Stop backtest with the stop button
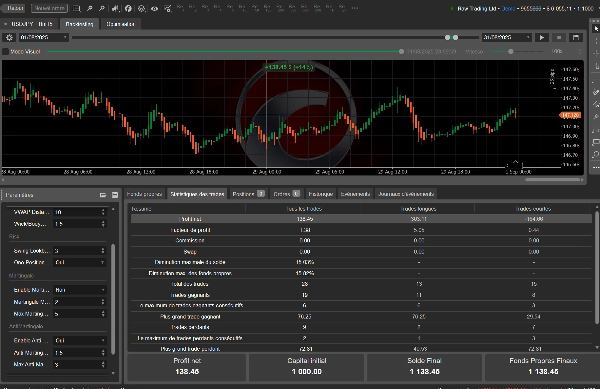This screenshot has height=389, width=600. (559, 37)
